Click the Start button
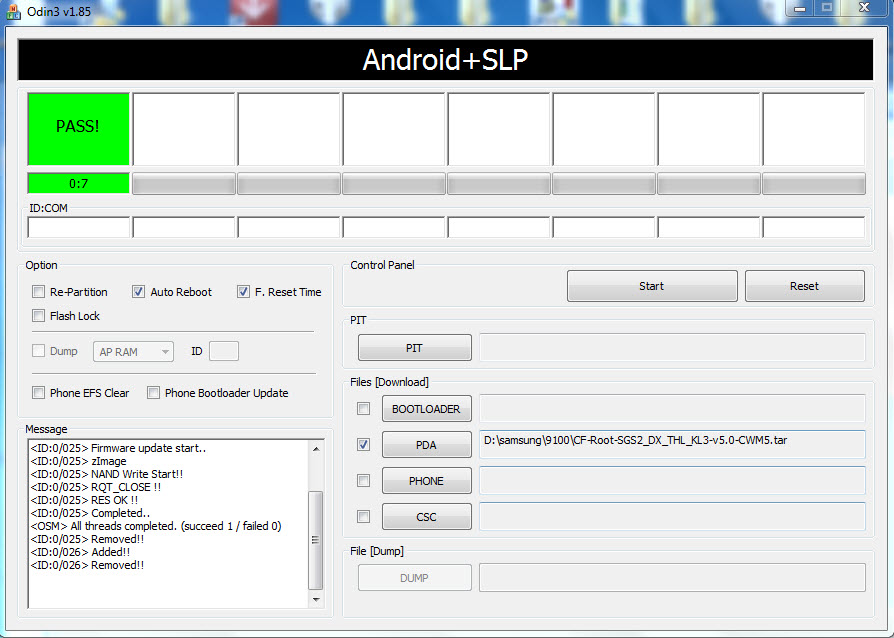 (x=652, y=286)
